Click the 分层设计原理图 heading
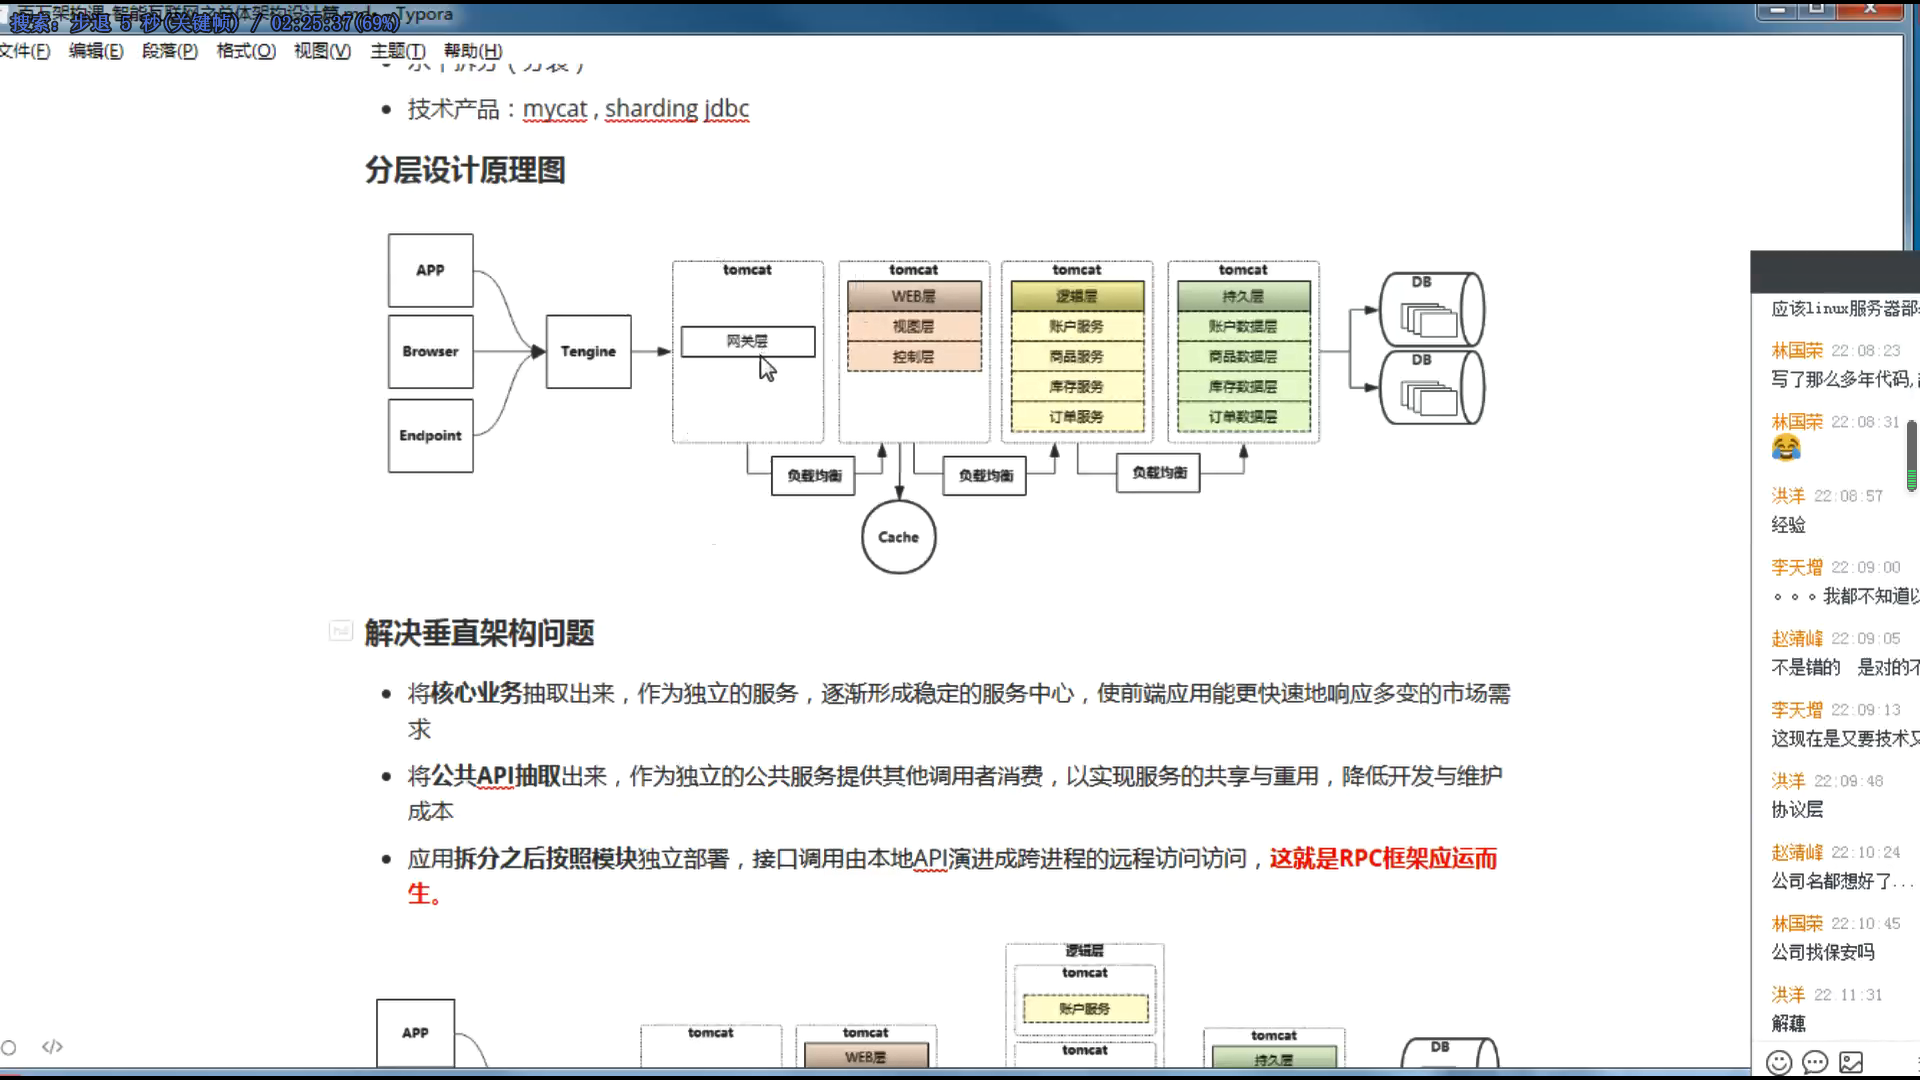 pos(465,170)
